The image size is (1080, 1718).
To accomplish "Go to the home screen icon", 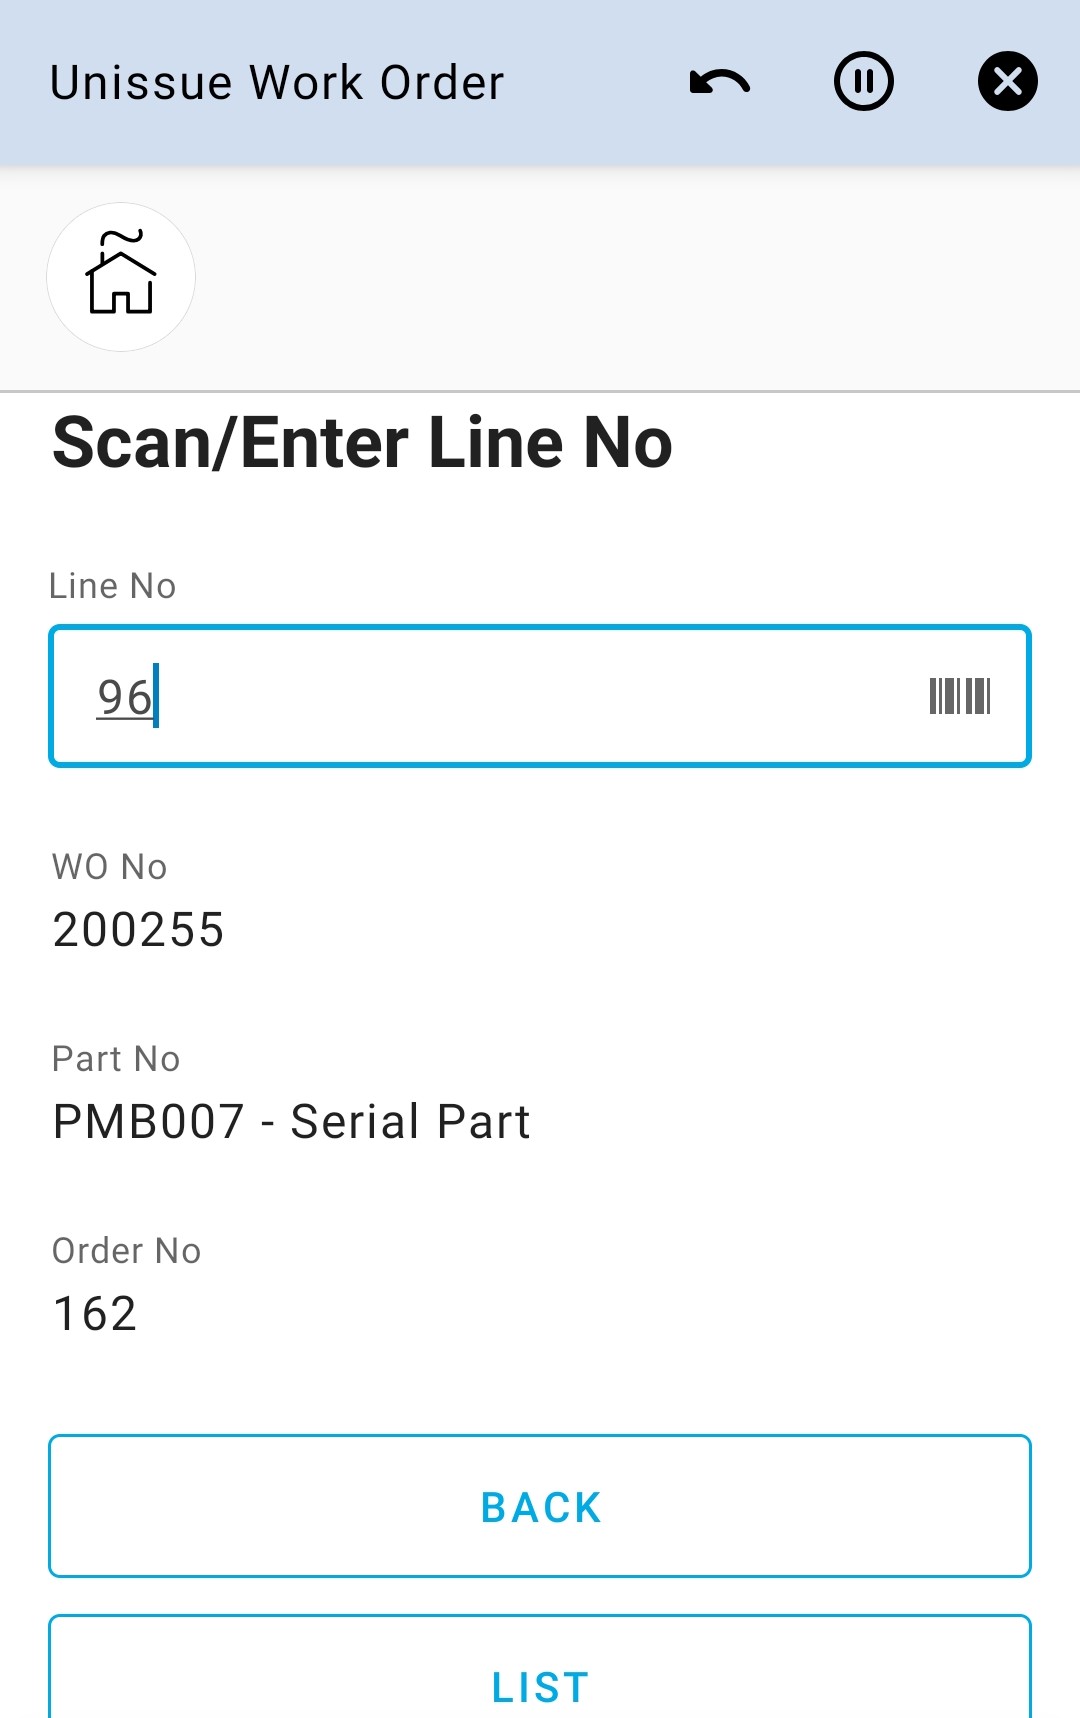I will pos(121,277).
